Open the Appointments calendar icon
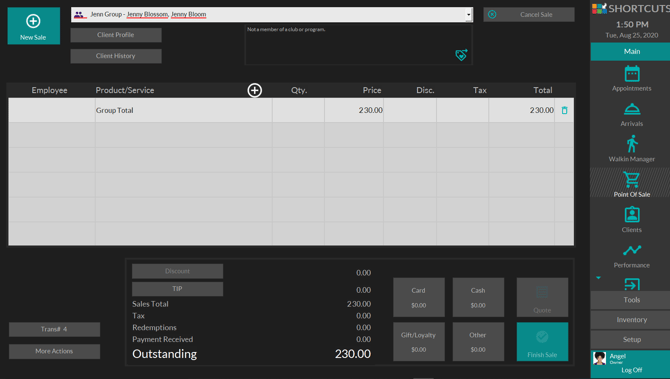Image resolution: width=670 pixels, height=379 pixels. tap(632, 74)
